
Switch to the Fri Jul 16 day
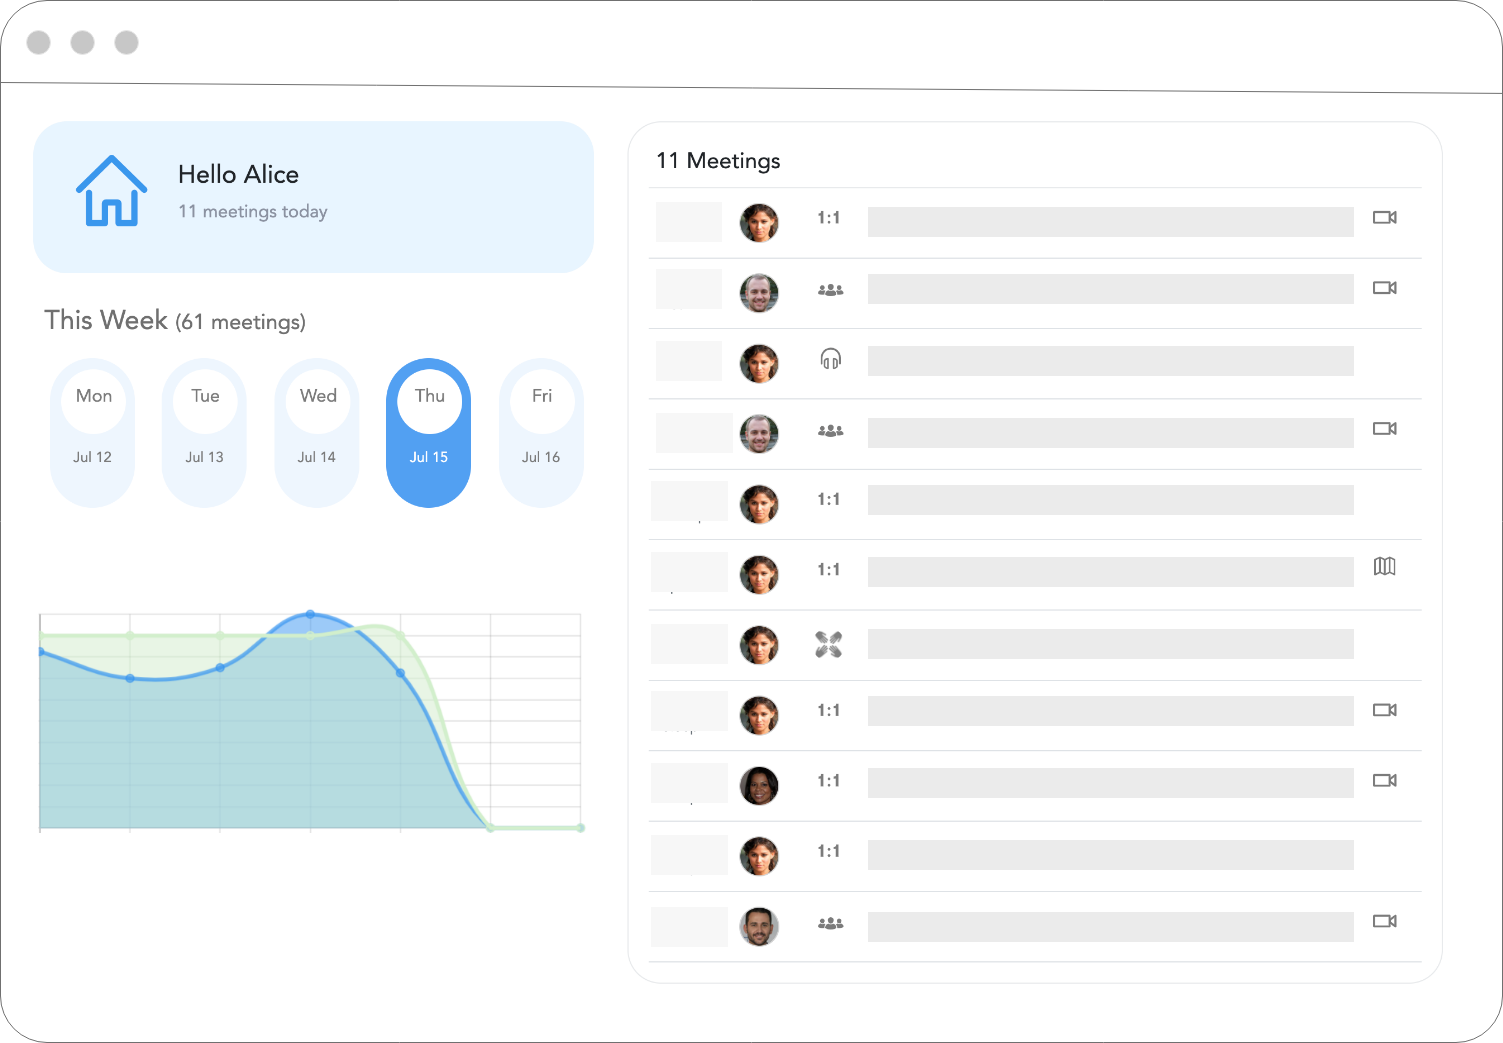pyautogui.click(x=541, y=433)
